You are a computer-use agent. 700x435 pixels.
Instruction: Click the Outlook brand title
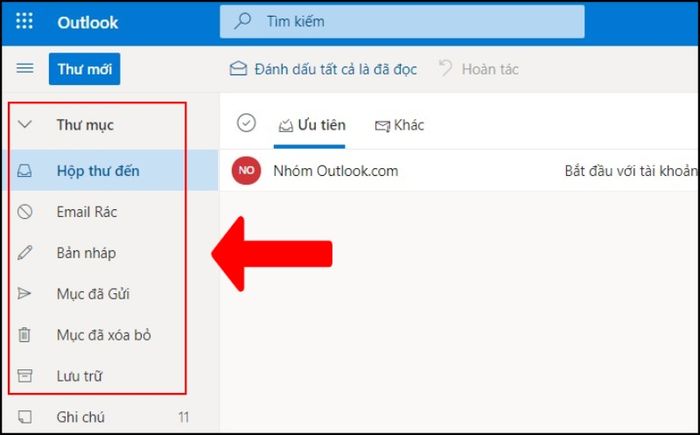pyautogui.click(x=88, y=22)
